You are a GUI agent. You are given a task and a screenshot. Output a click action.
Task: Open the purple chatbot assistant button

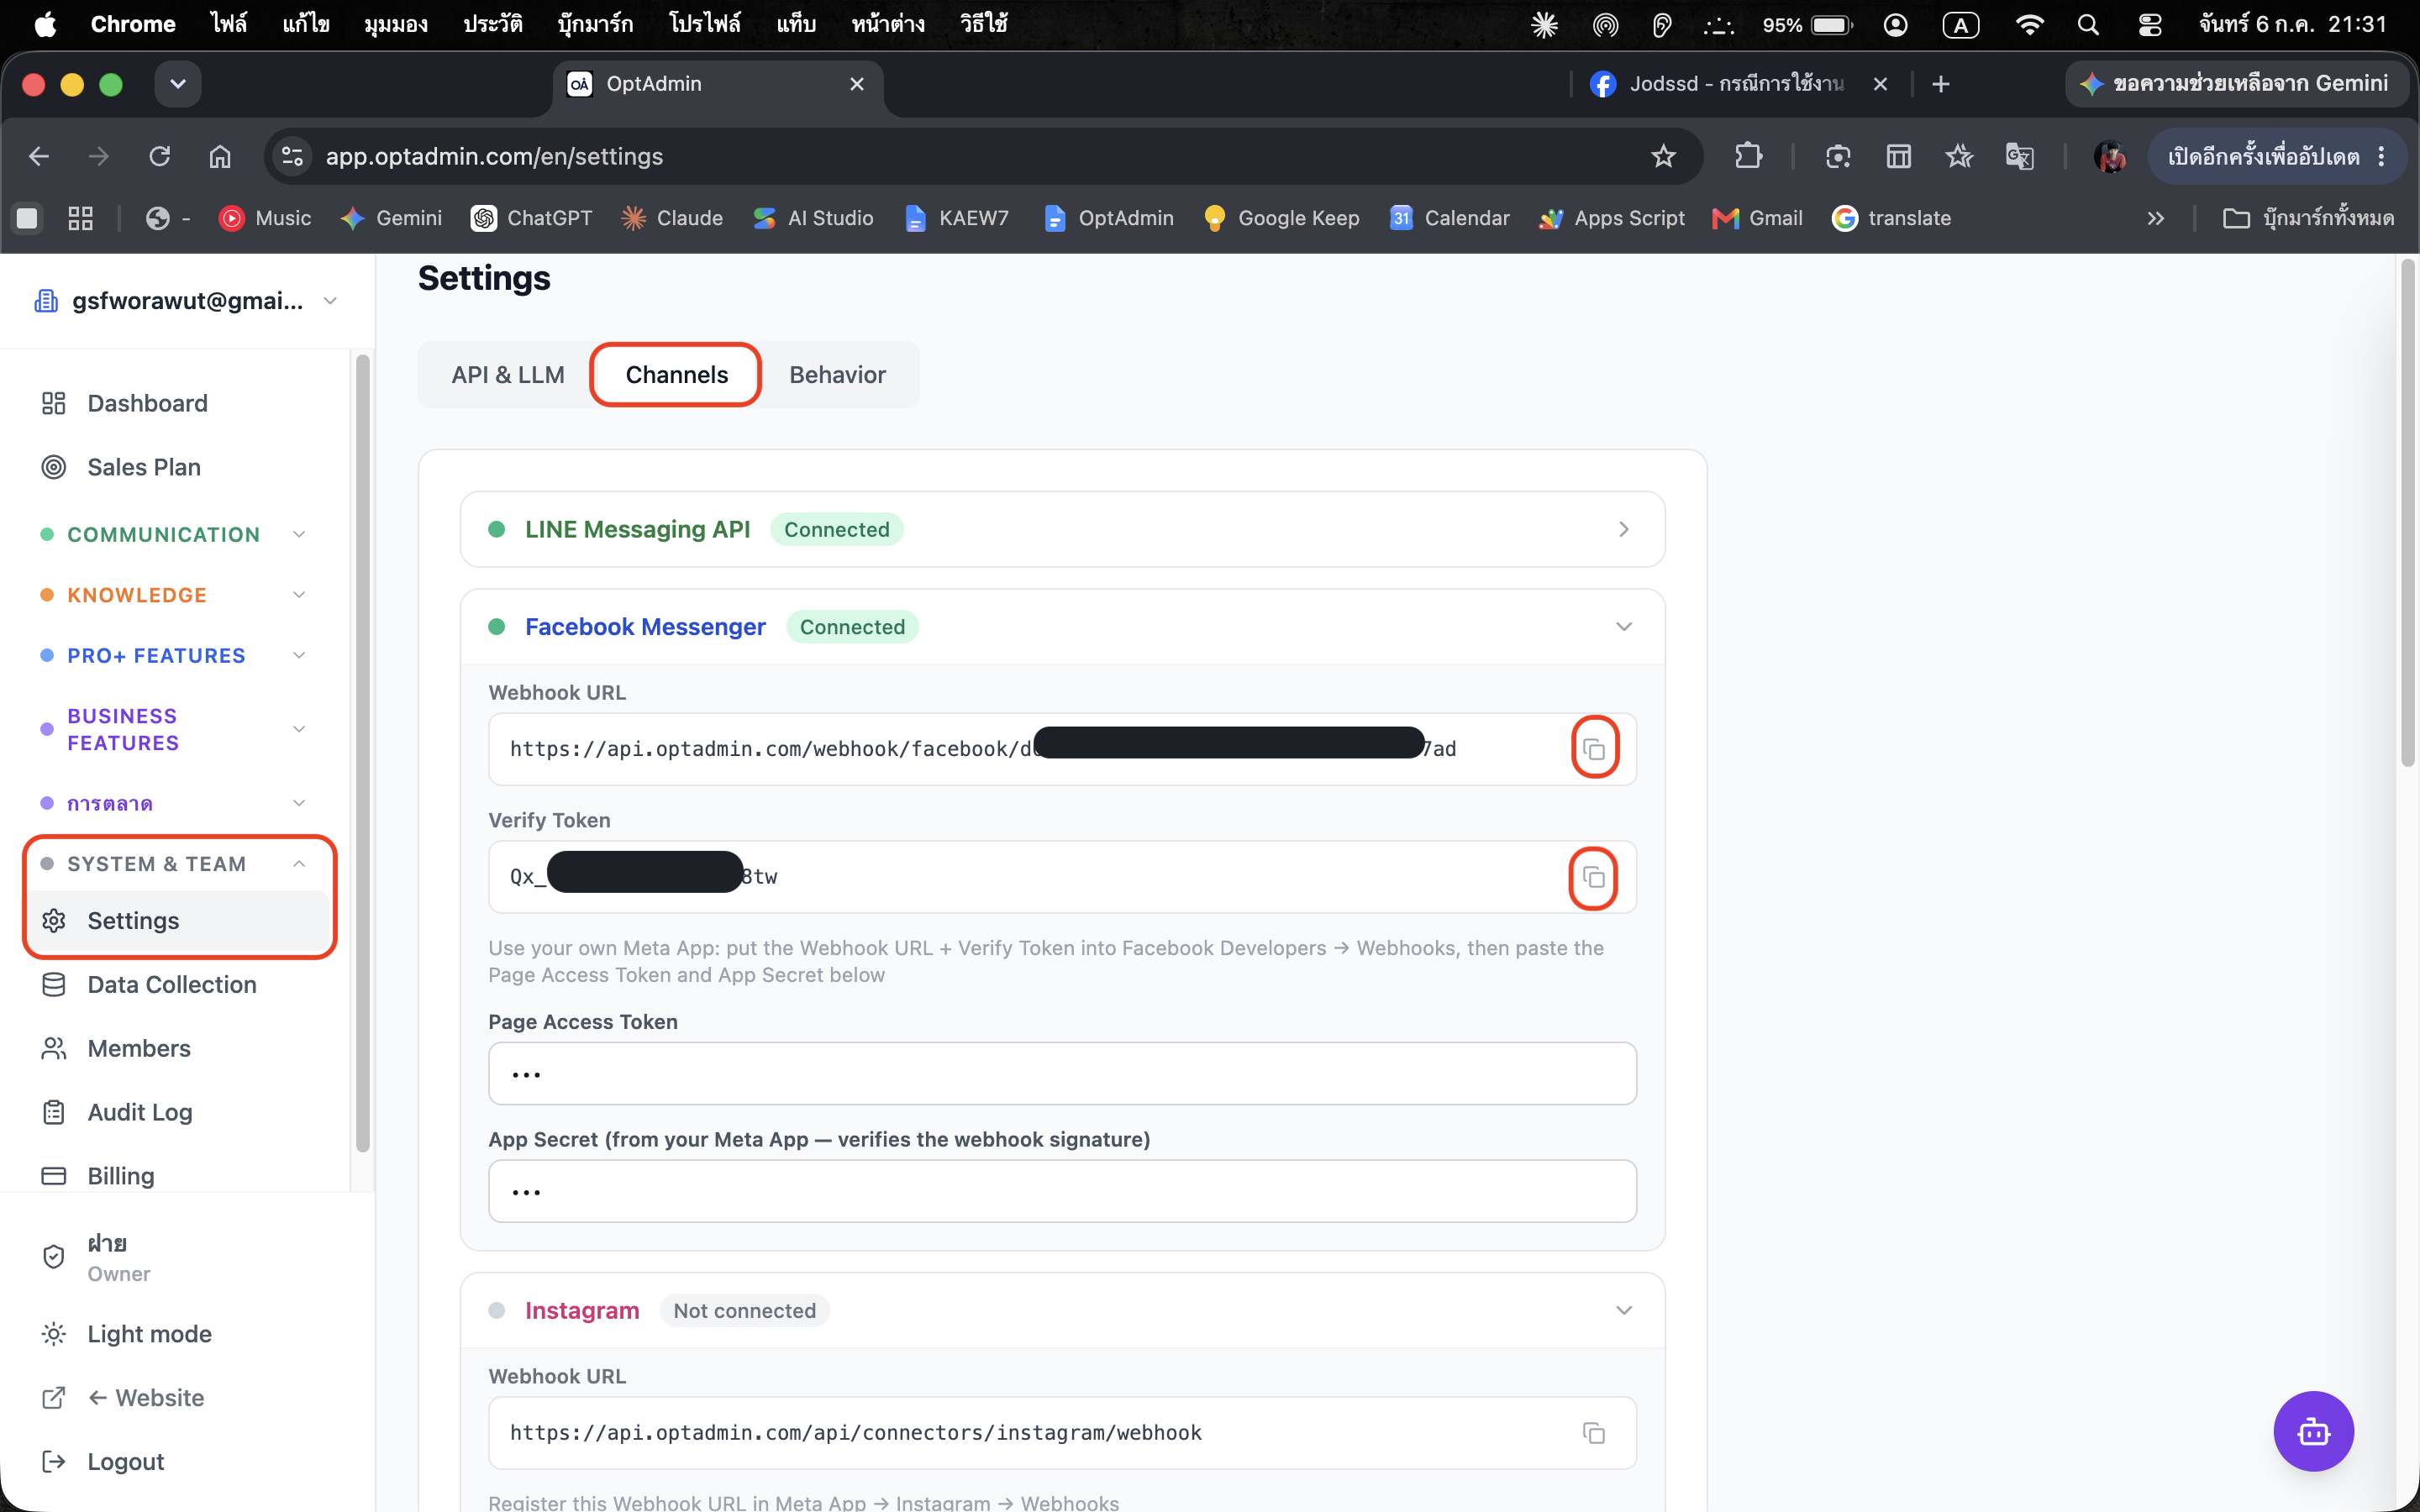(x=2313, y=1431)
